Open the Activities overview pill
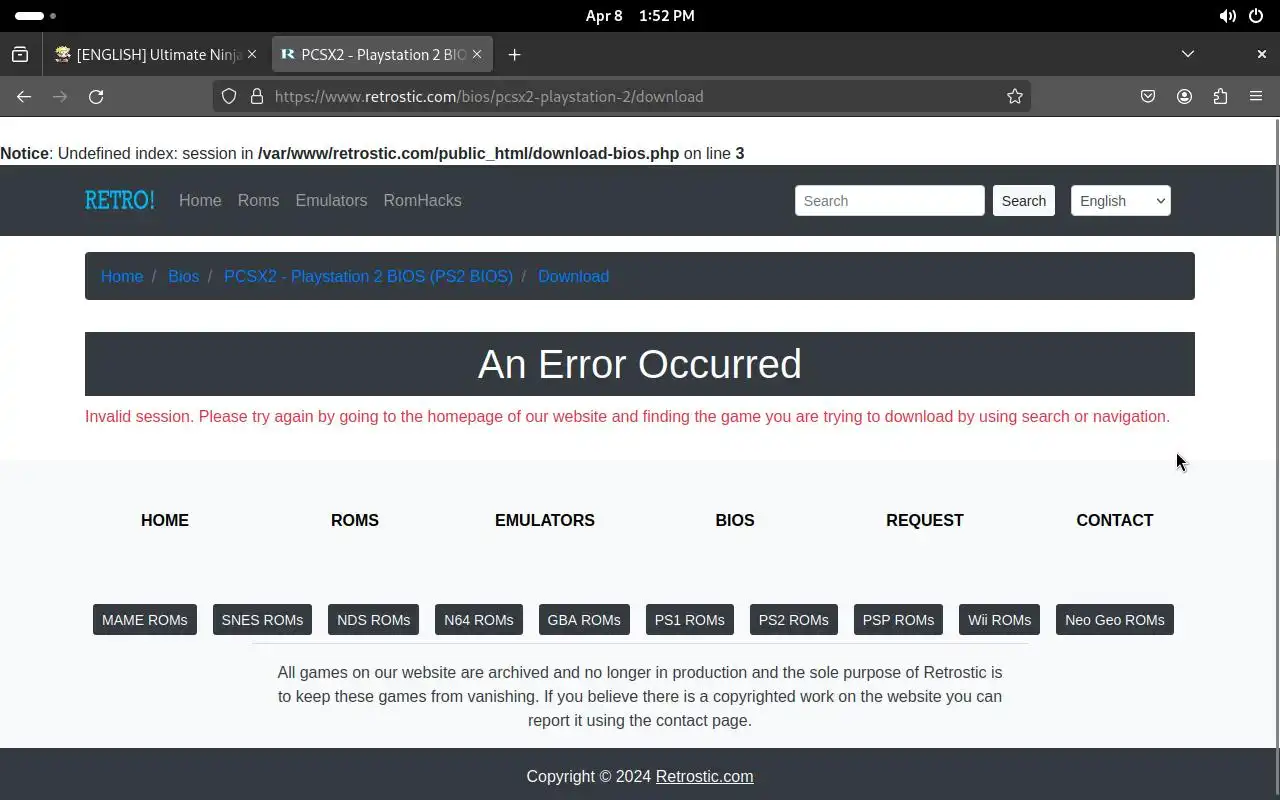 (36, 16)
